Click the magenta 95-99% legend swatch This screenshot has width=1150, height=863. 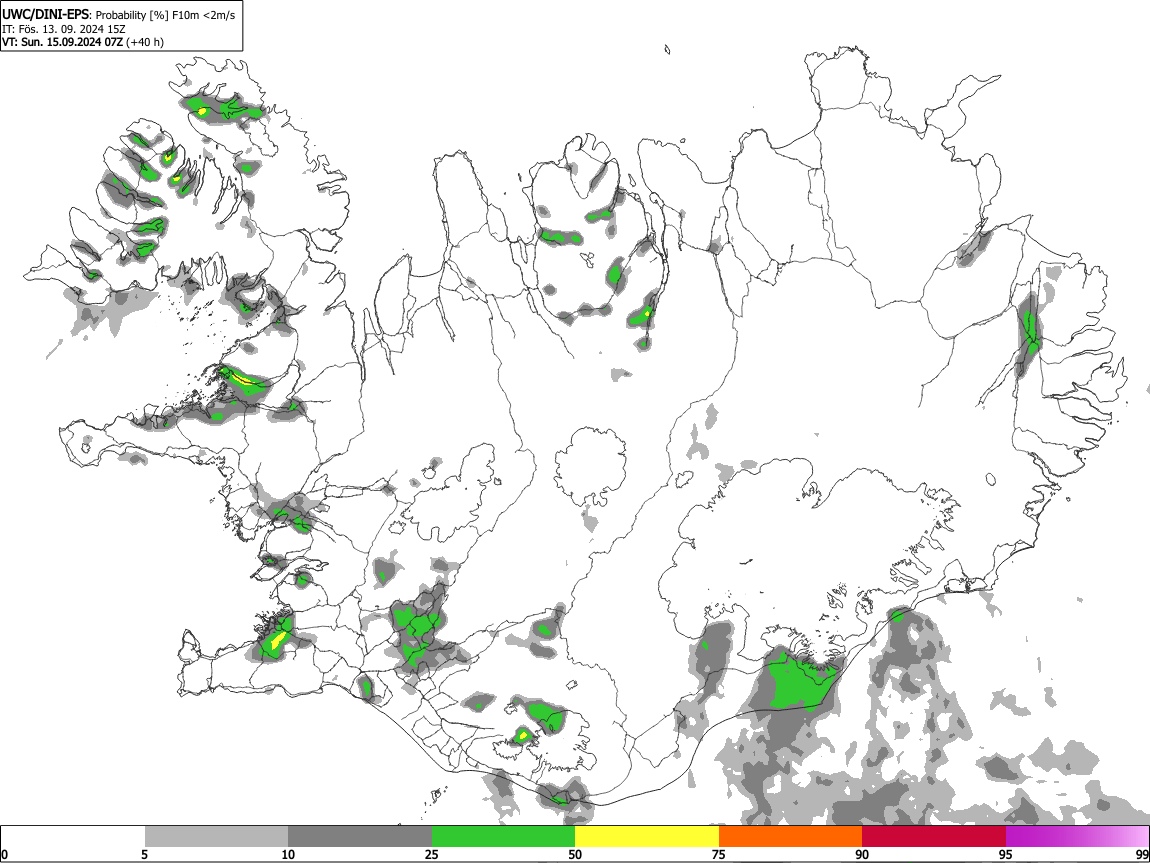click(x=1077, y=837)
